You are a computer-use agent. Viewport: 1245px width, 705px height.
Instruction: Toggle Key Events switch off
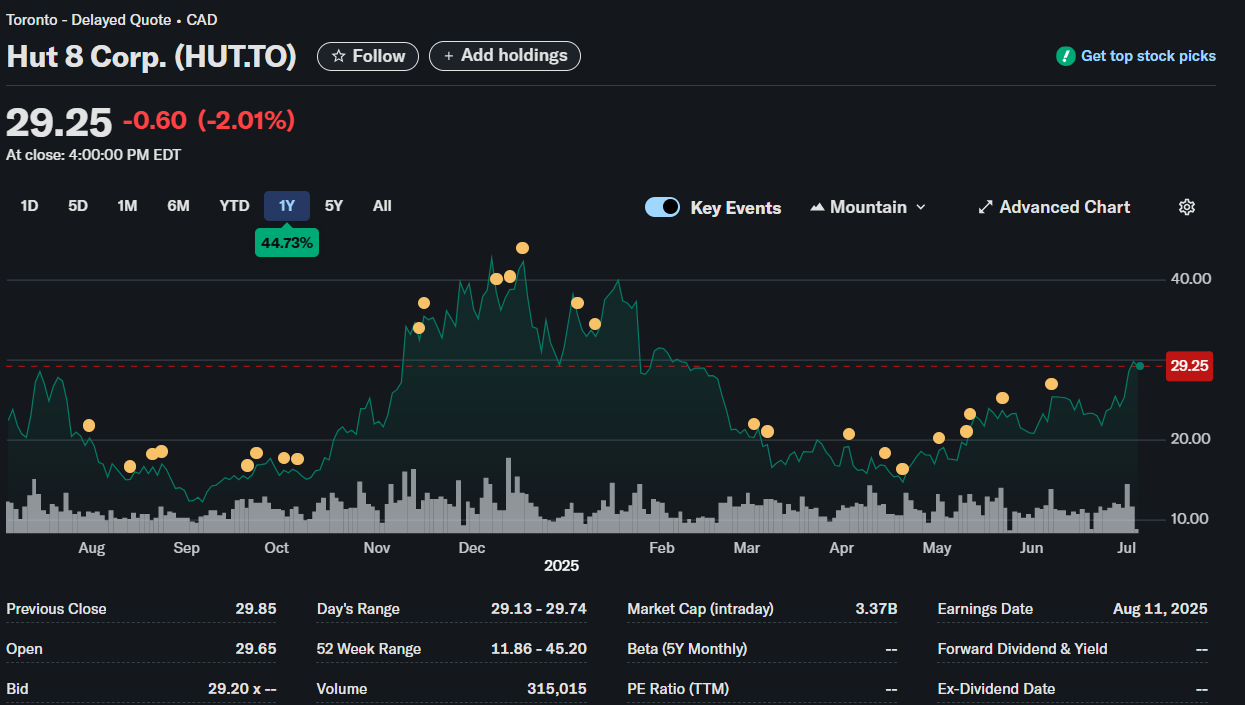662,207
